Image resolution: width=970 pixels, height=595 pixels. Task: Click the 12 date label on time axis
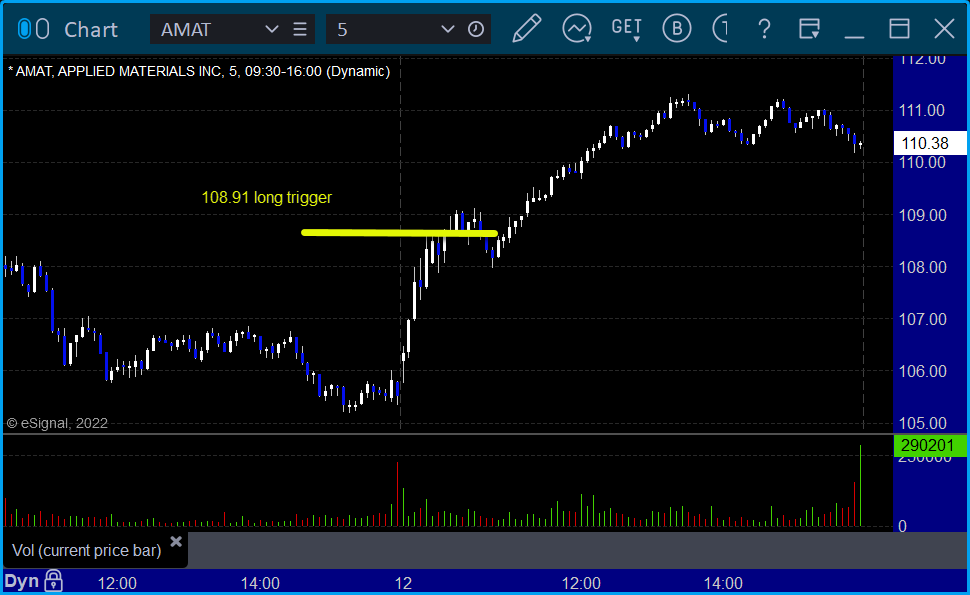[403, 583]
